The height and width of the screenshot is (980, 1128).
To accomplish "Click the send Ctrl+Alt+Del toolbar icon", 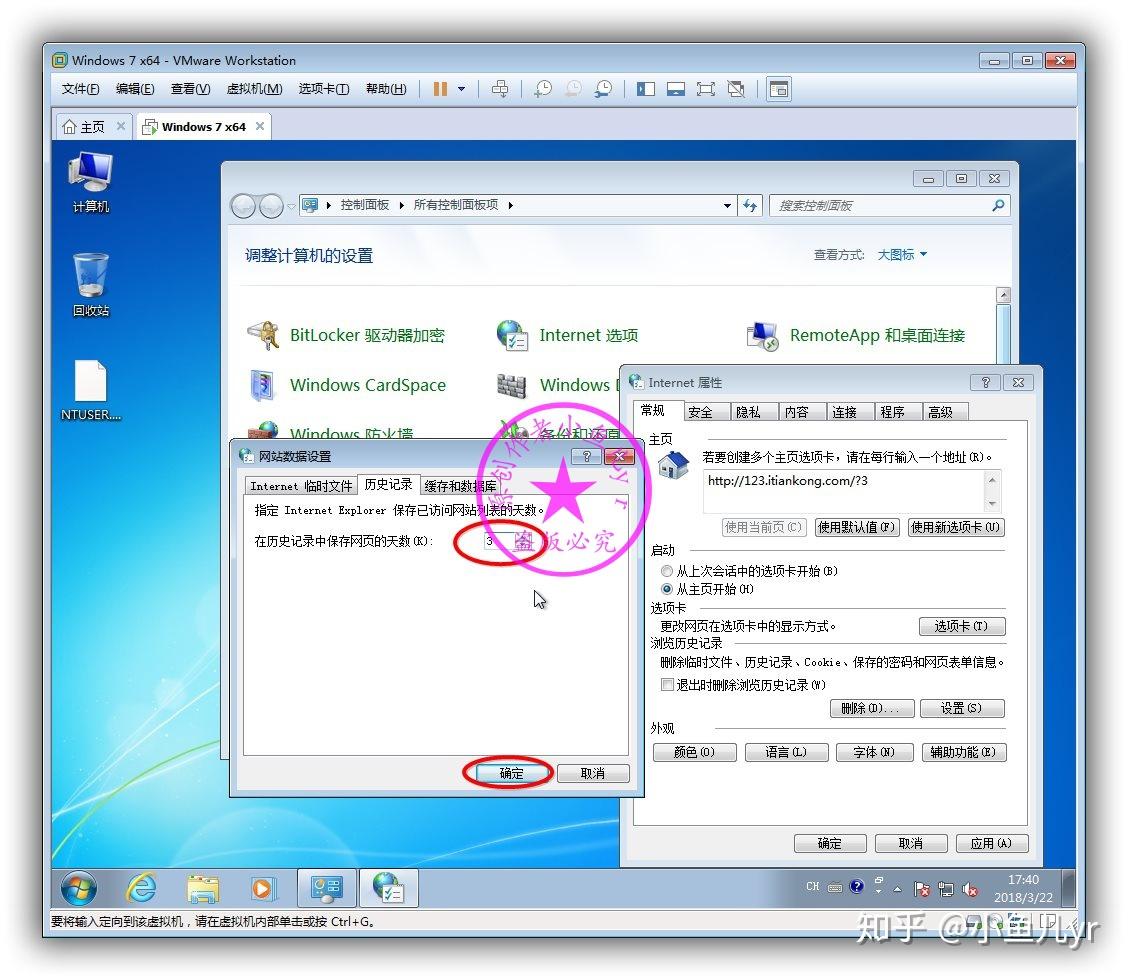I will pos(500,89).
